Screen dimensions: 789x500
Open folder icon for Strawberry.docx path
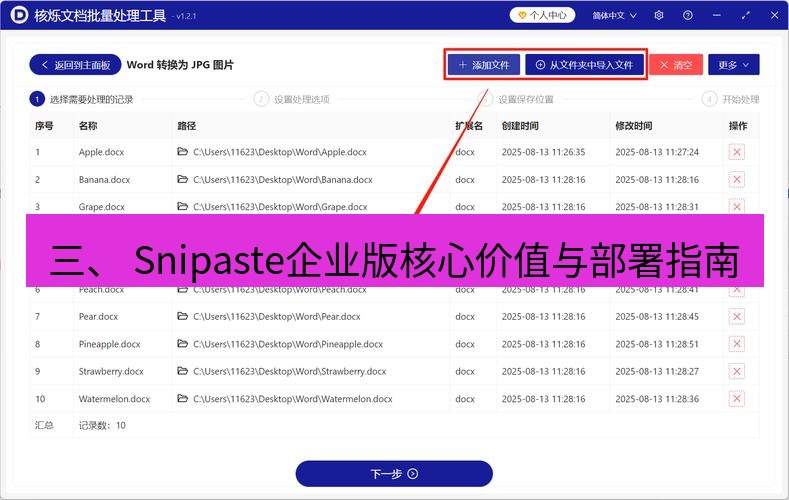tap(183, 371)
